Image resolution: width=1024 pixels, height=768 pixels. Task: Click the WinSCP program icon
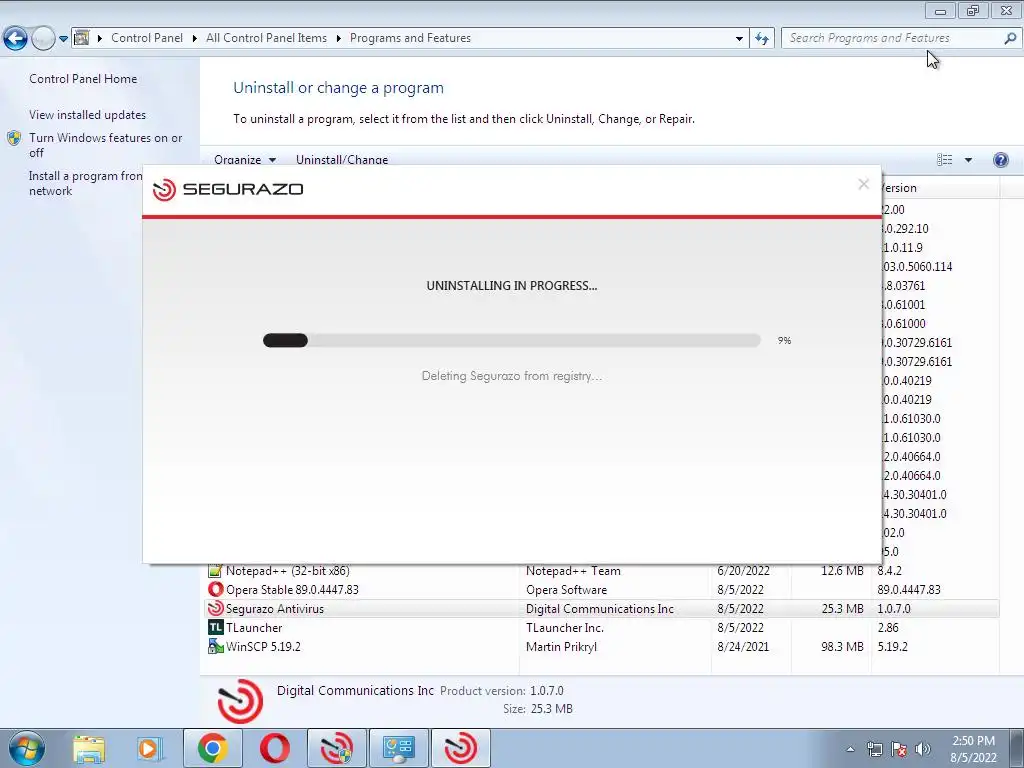215,647
